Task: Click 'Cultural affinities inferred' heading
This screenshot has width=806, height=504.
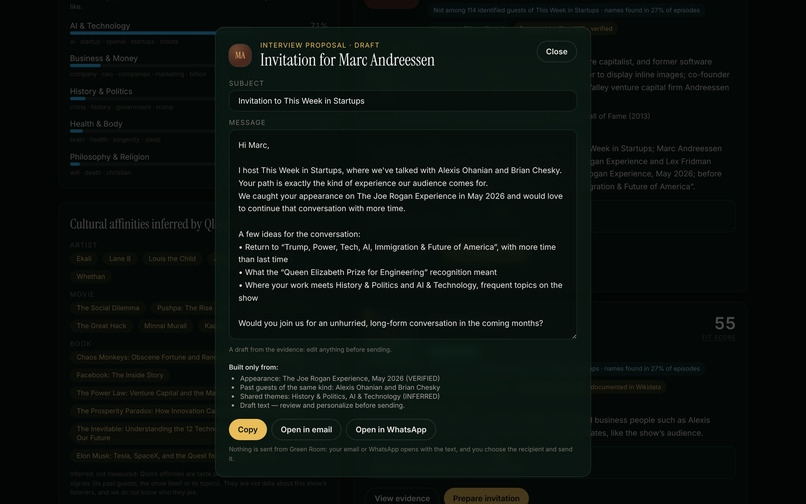Action: click(142, 224)
